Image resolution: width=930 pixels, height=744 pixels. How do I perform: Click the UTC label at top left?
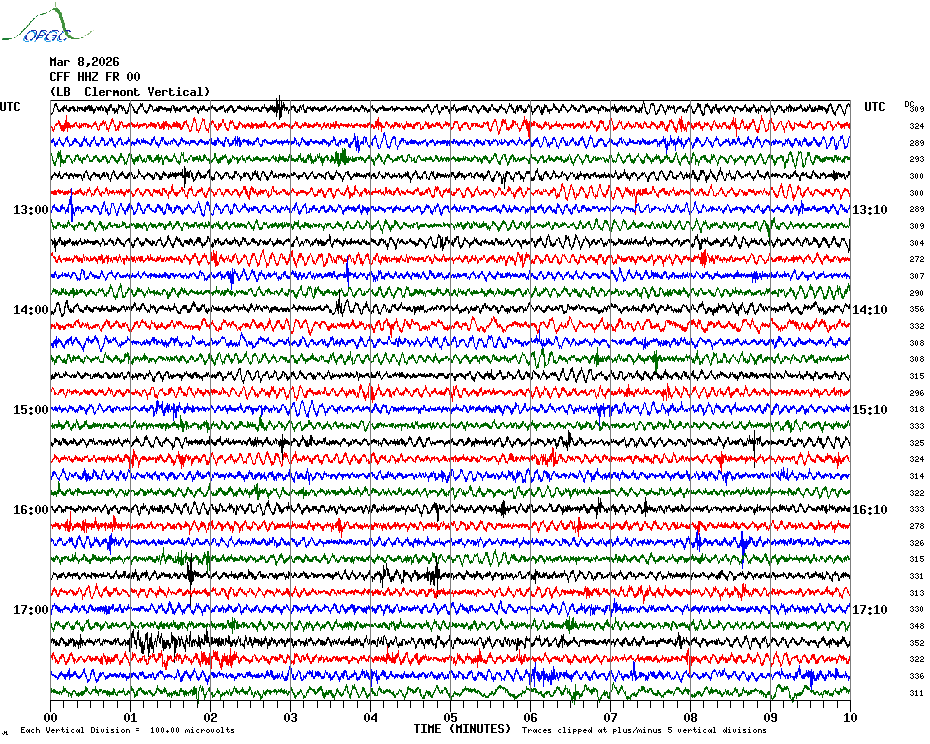click(x=10, y=107)
